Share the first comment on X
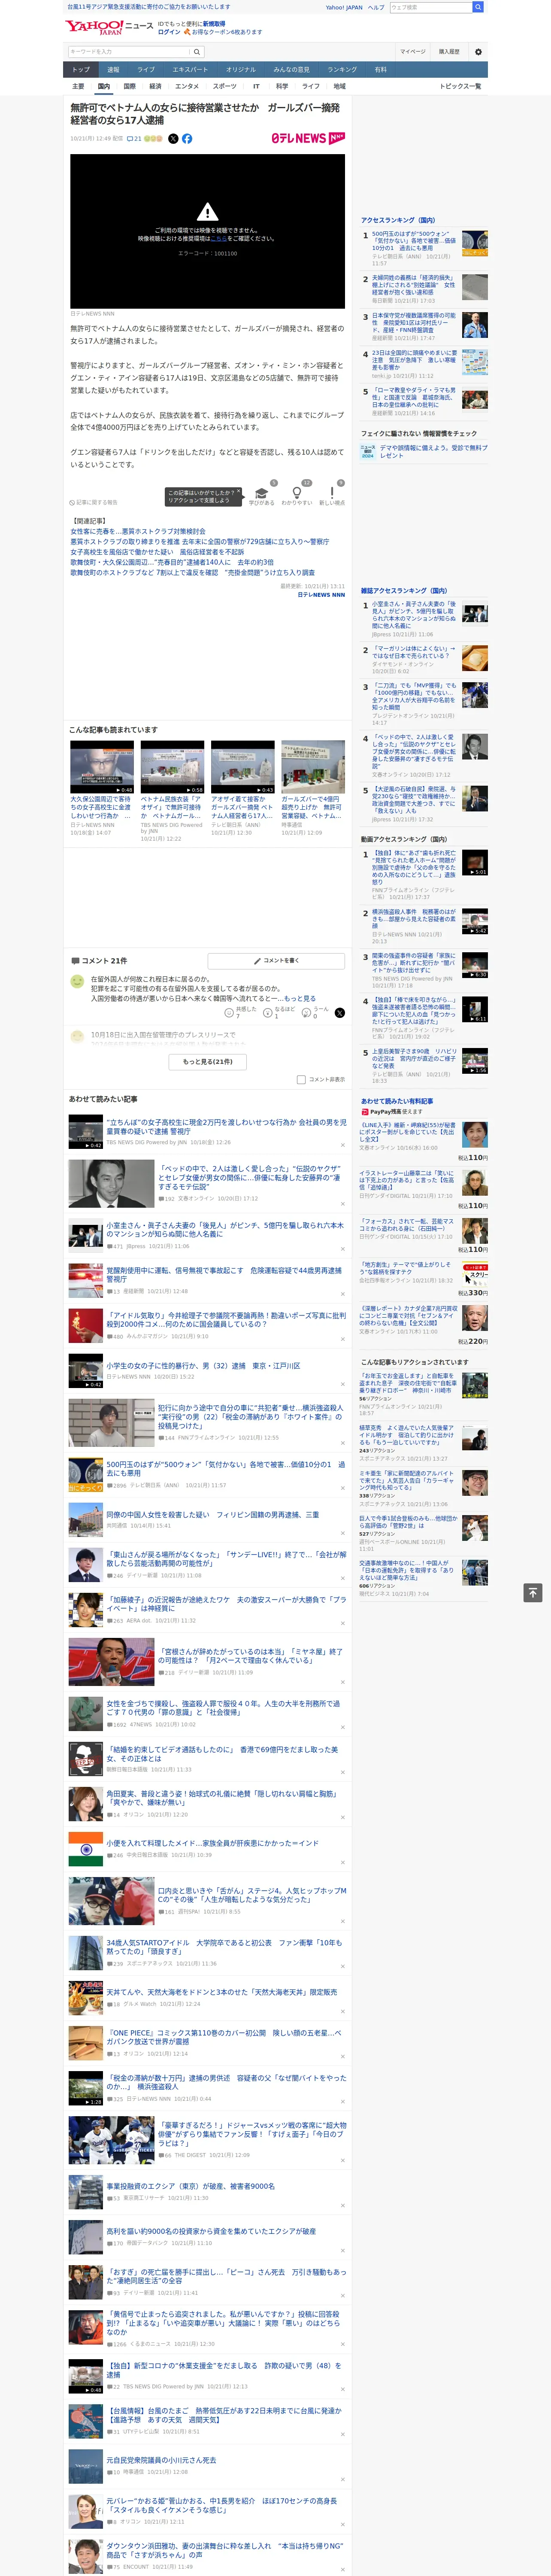The height and width of the screenshot is (2576, 551). point(340,1012)
